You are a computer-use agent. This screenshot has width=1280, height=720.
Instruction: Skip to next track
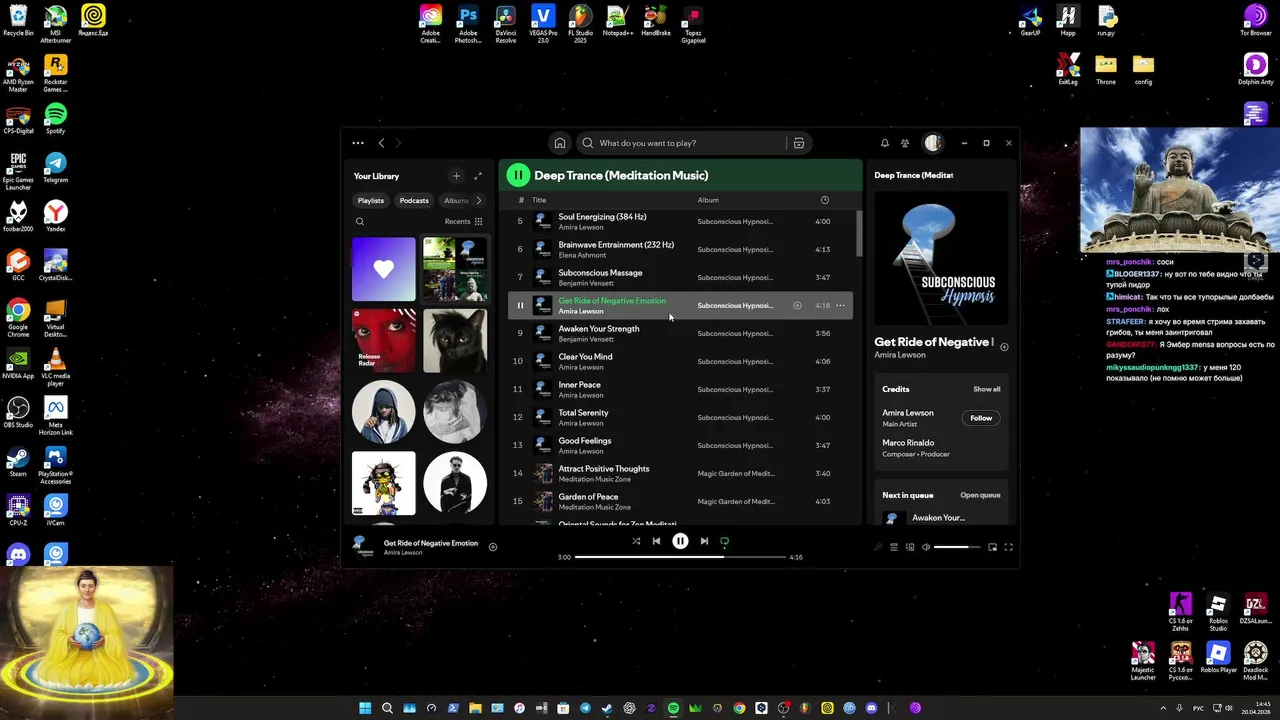click(x=704, y=541)
